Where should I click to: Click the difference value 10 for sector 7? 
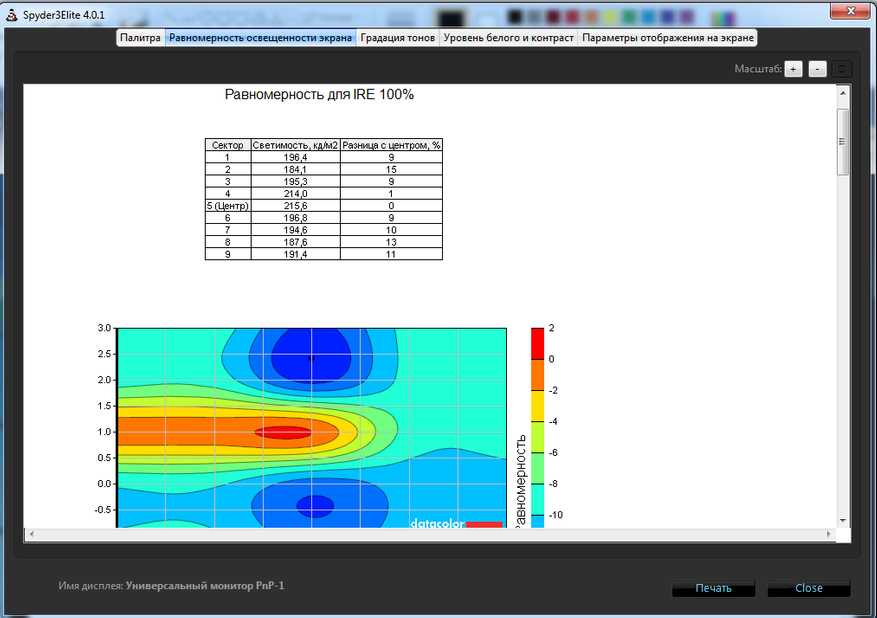pos(391,230)
